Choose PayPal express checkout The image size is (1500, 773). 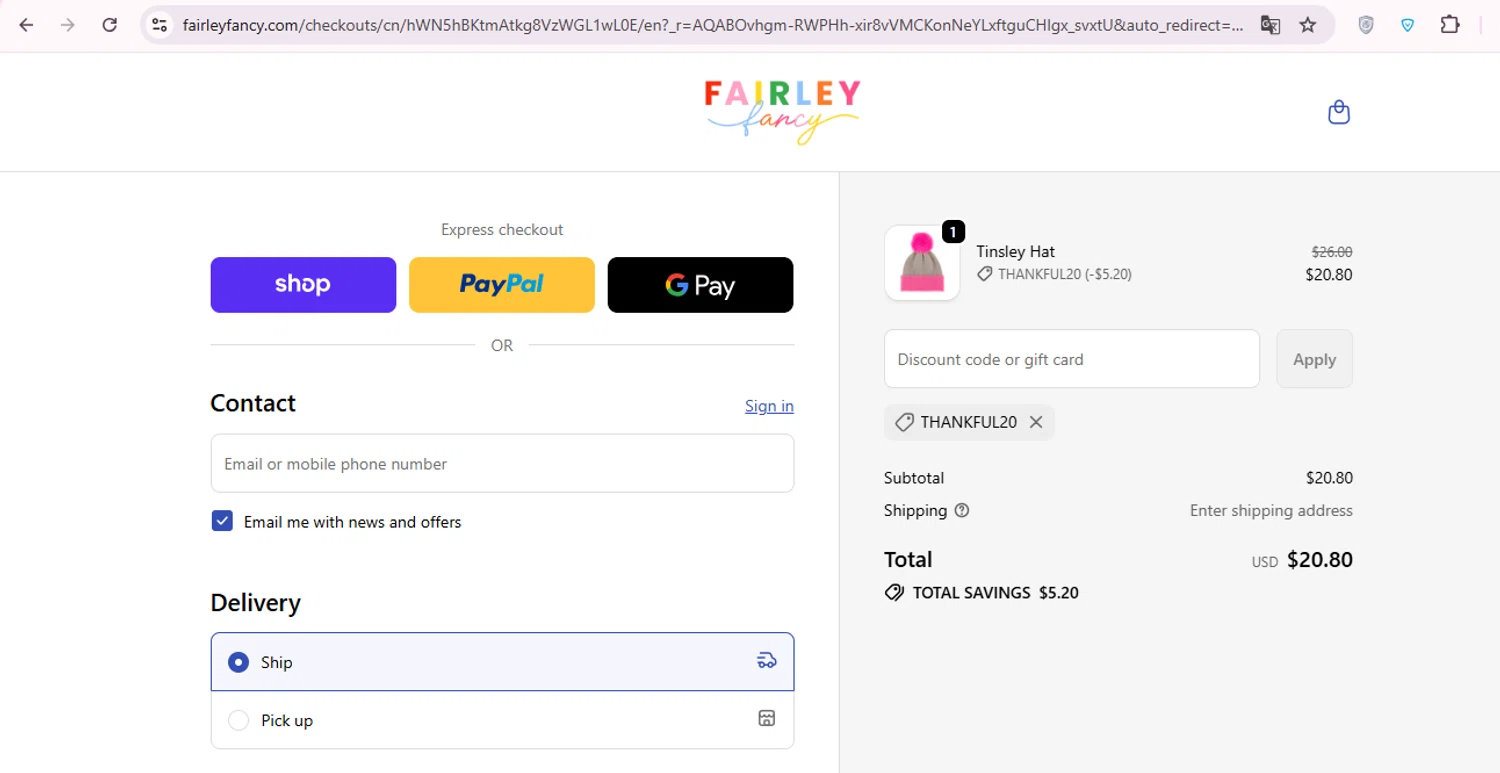click(502, 285)
